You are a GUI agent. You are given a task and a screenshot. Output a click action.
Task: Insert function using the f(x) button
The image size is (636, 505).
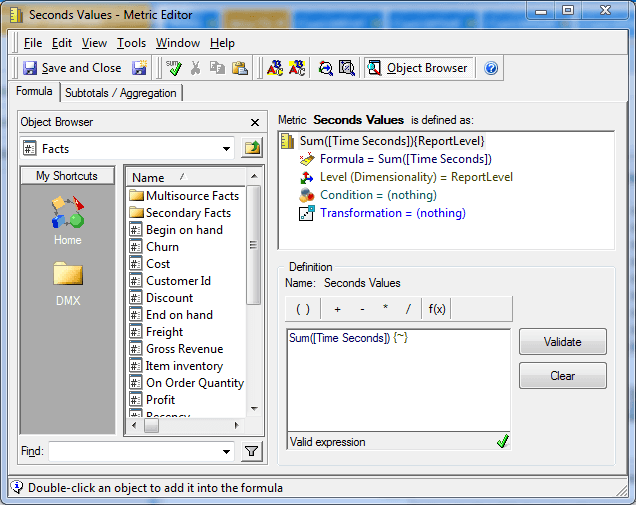point(437,308)
